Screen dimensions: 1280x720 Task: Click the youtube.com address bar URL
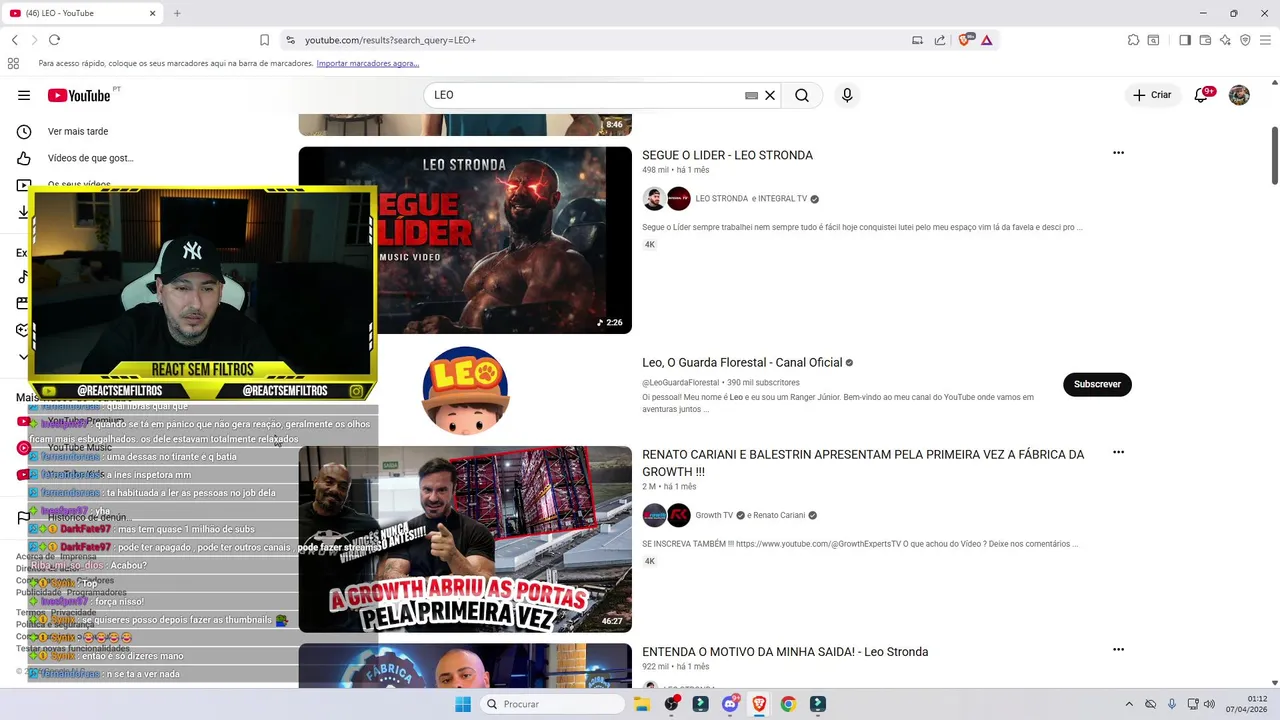point(390,40)
